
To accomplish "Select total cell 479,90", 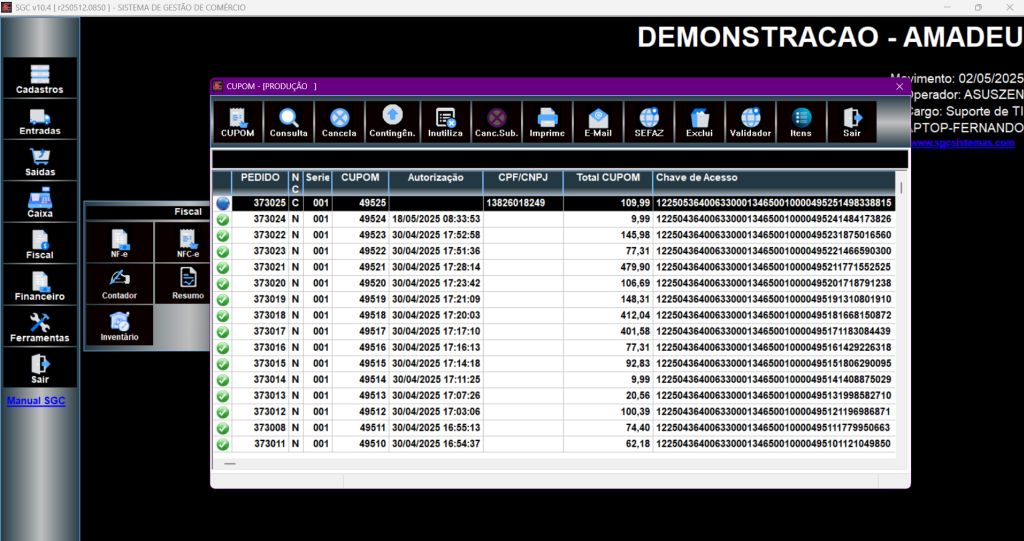I will [x=607, y=267].
